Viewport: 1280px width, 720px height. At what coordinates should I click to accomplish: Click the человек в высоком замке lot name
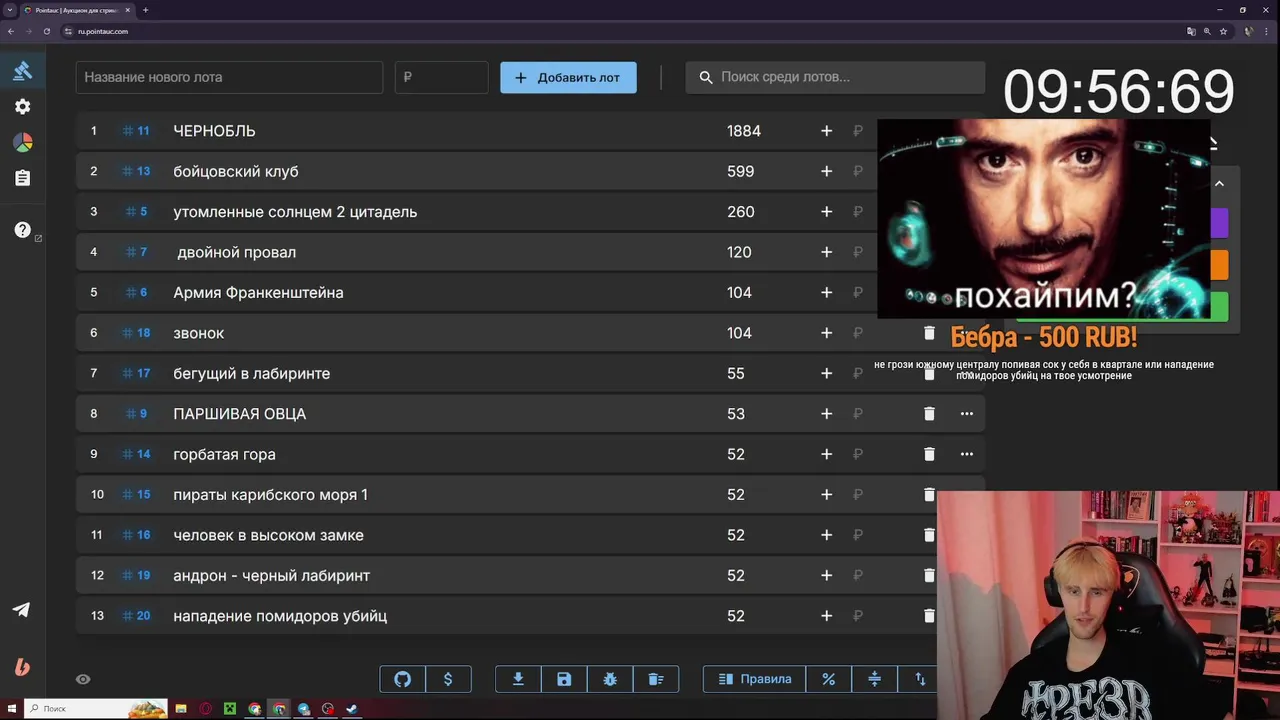pos(268,535)
